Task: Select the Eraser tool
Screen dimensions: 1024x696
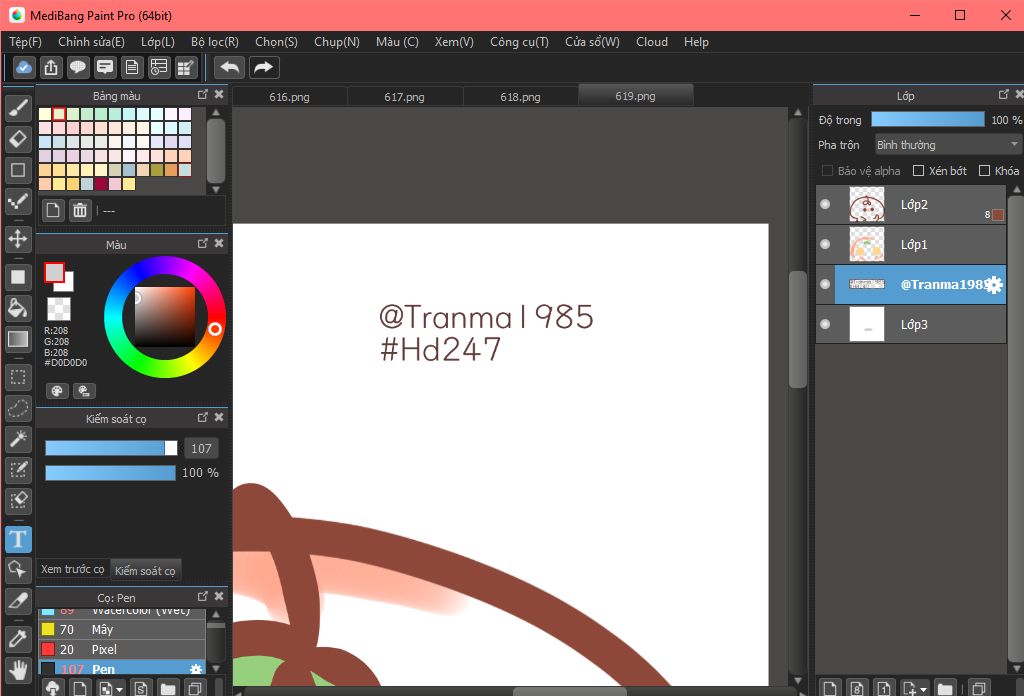Action: (18, 138)
